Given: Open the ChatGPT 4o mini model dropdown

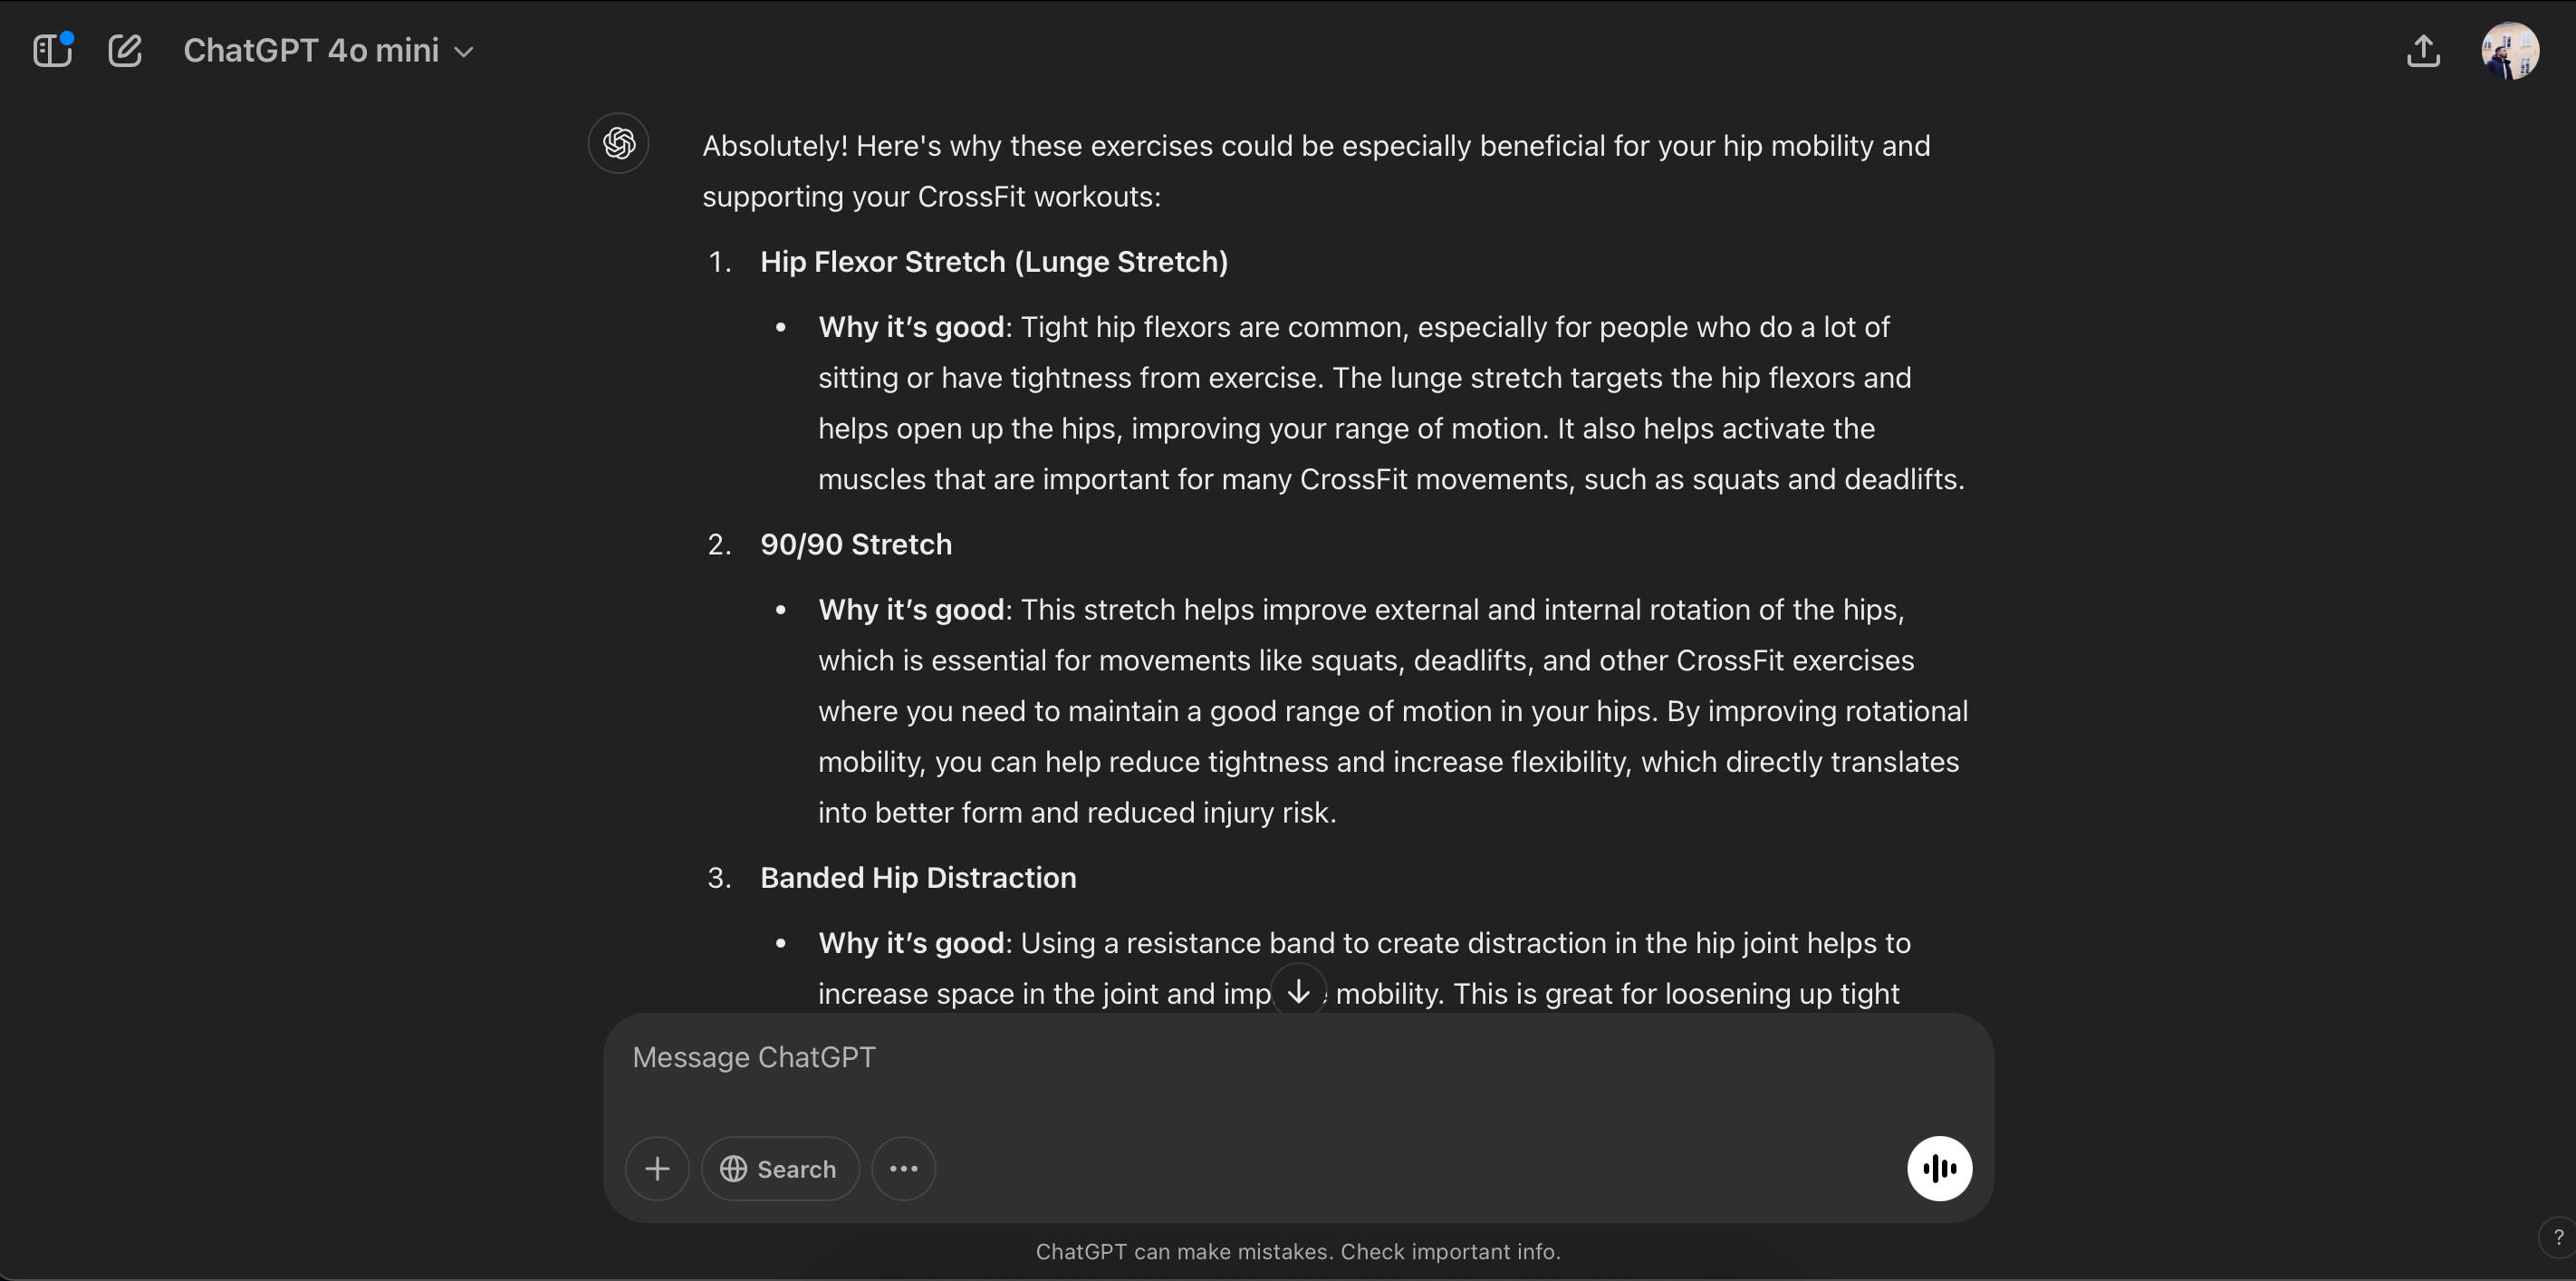Looking at the screenshot, I should click(328, 50).
